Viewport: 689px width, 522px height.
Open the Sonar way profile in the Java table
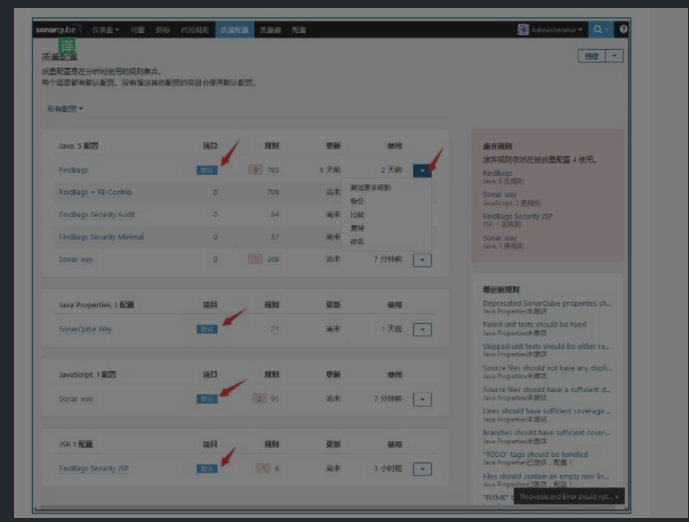[x=76, y=259]
